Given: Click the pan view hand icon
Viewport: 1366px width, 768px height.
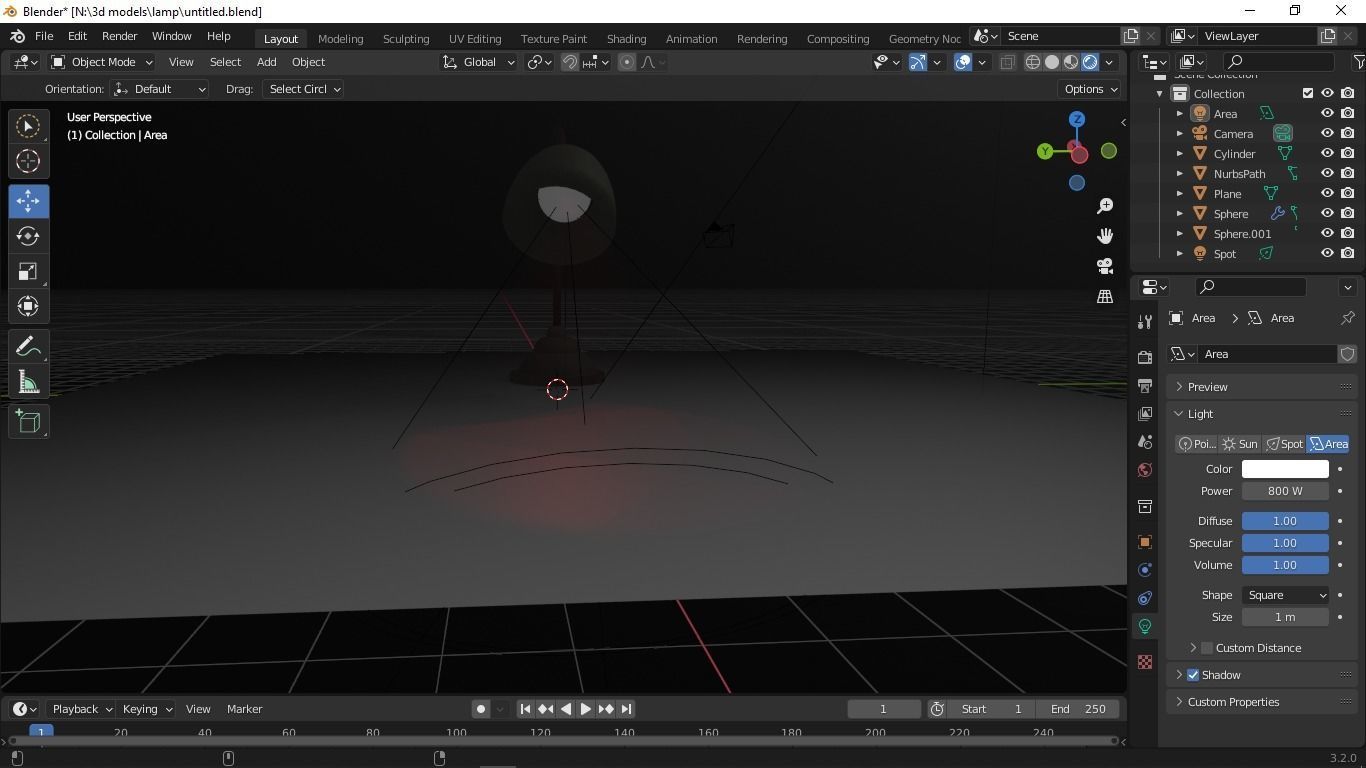Looking at the screenshot, I should tap(1105, 236).
